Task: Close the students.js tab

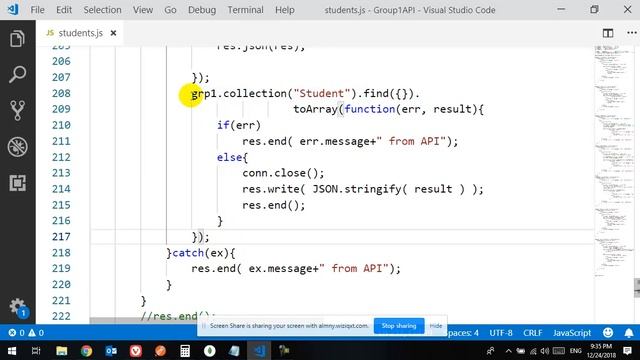Action: pyautogui.click(x=113, y=33)
